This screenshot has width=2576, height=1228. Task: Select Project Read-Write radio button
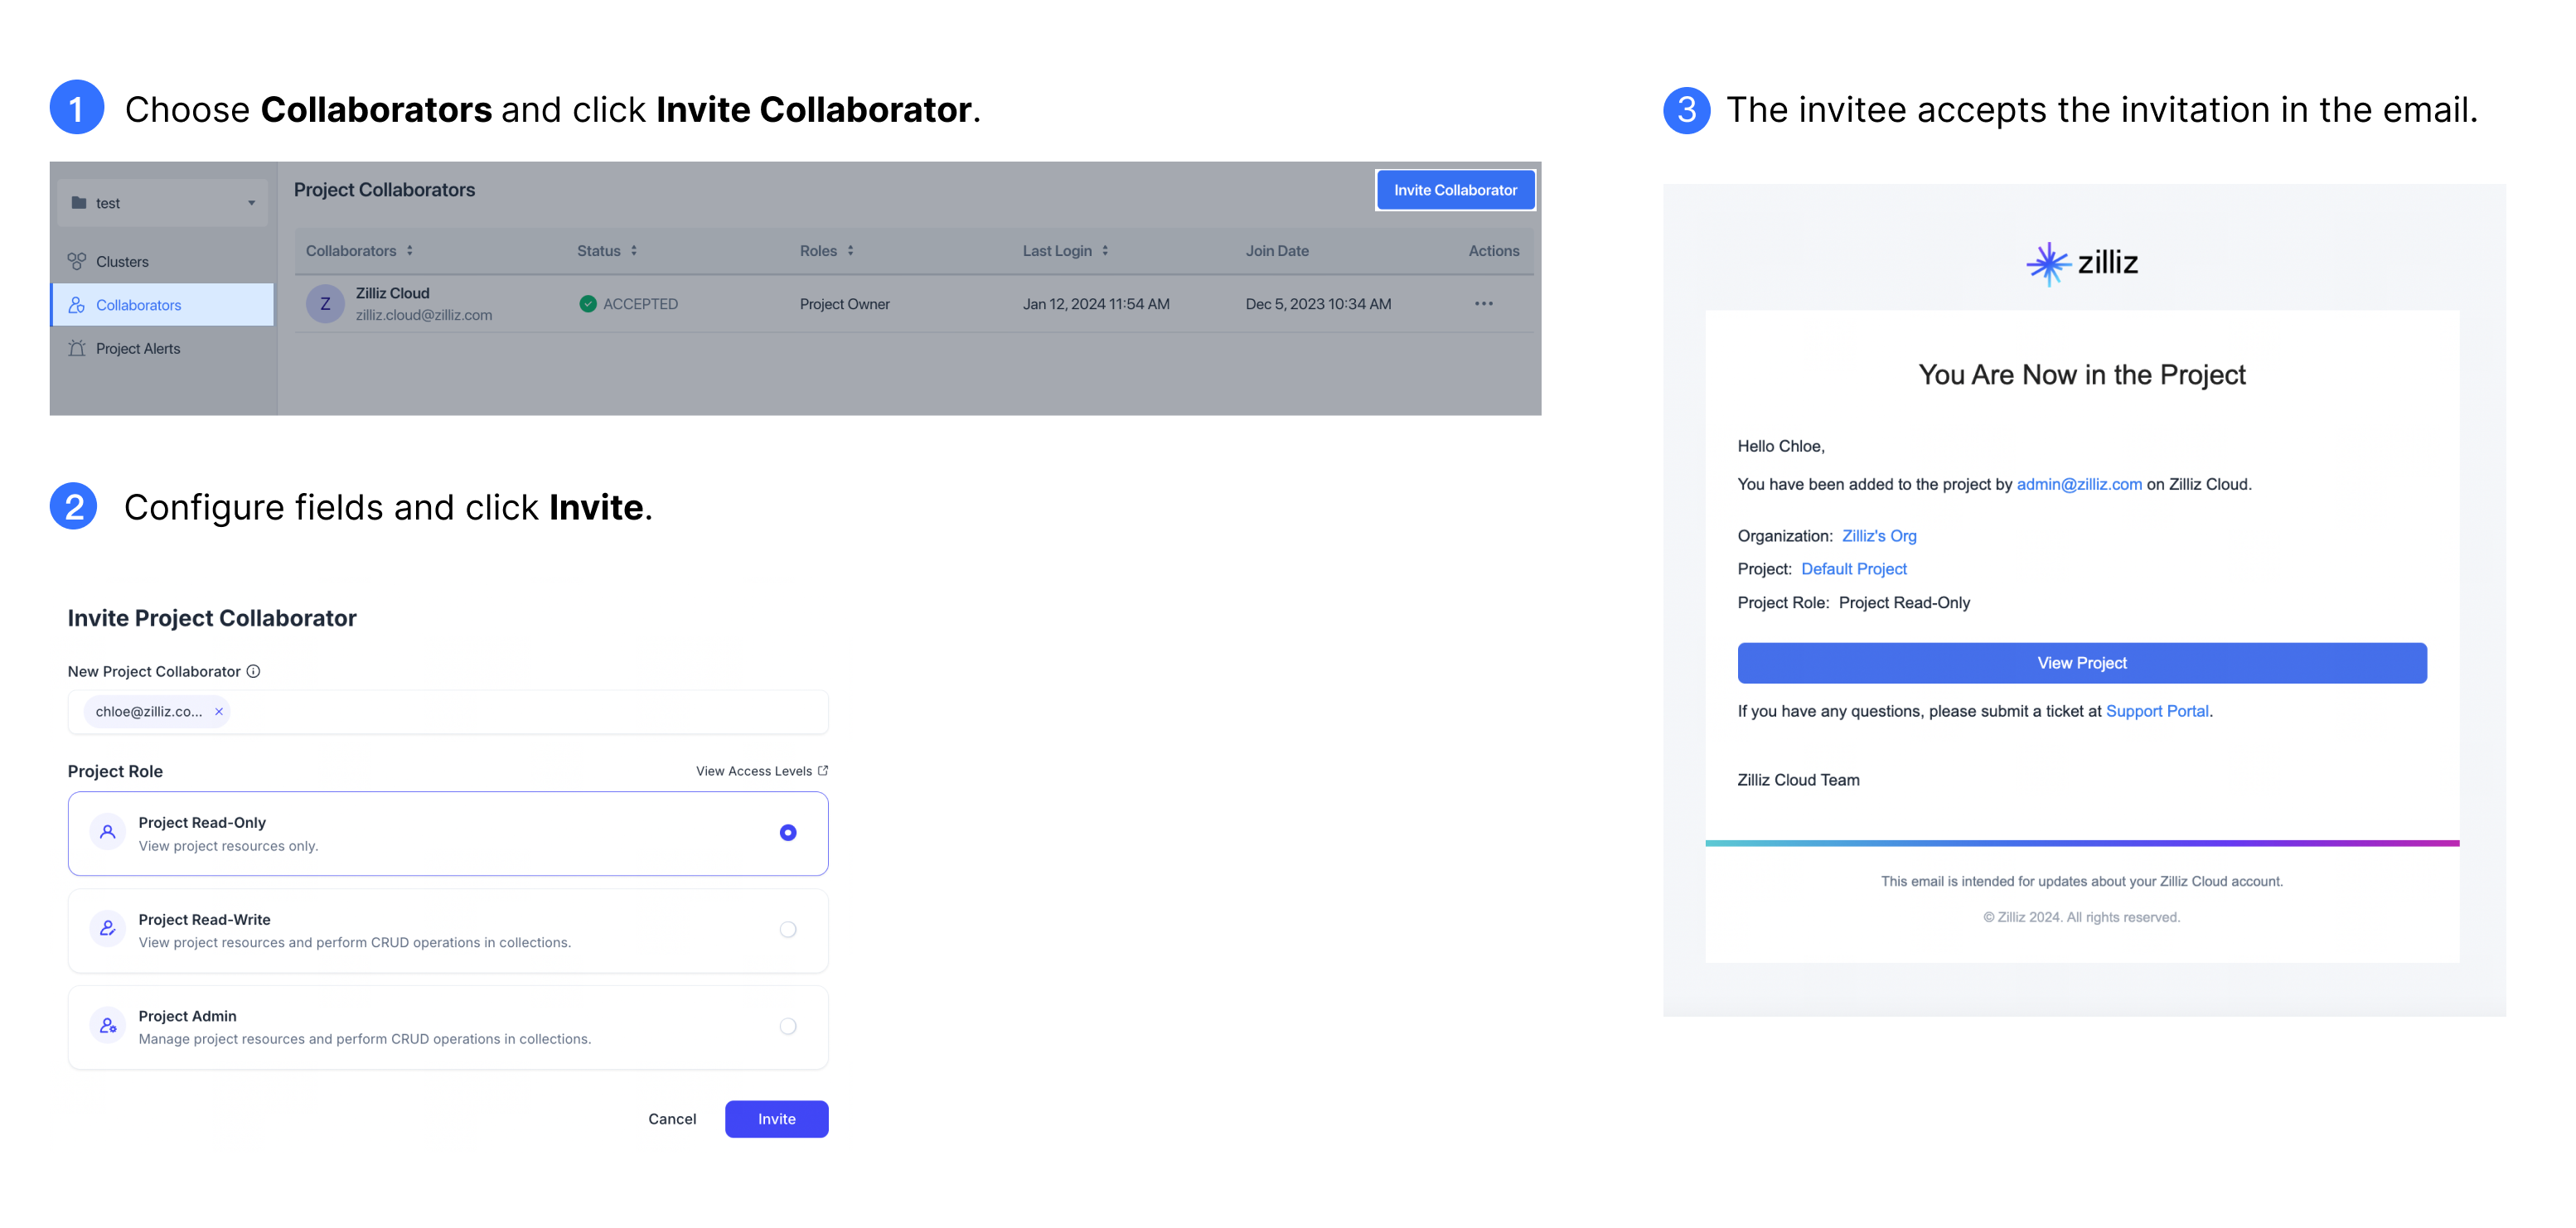[787, 931]
